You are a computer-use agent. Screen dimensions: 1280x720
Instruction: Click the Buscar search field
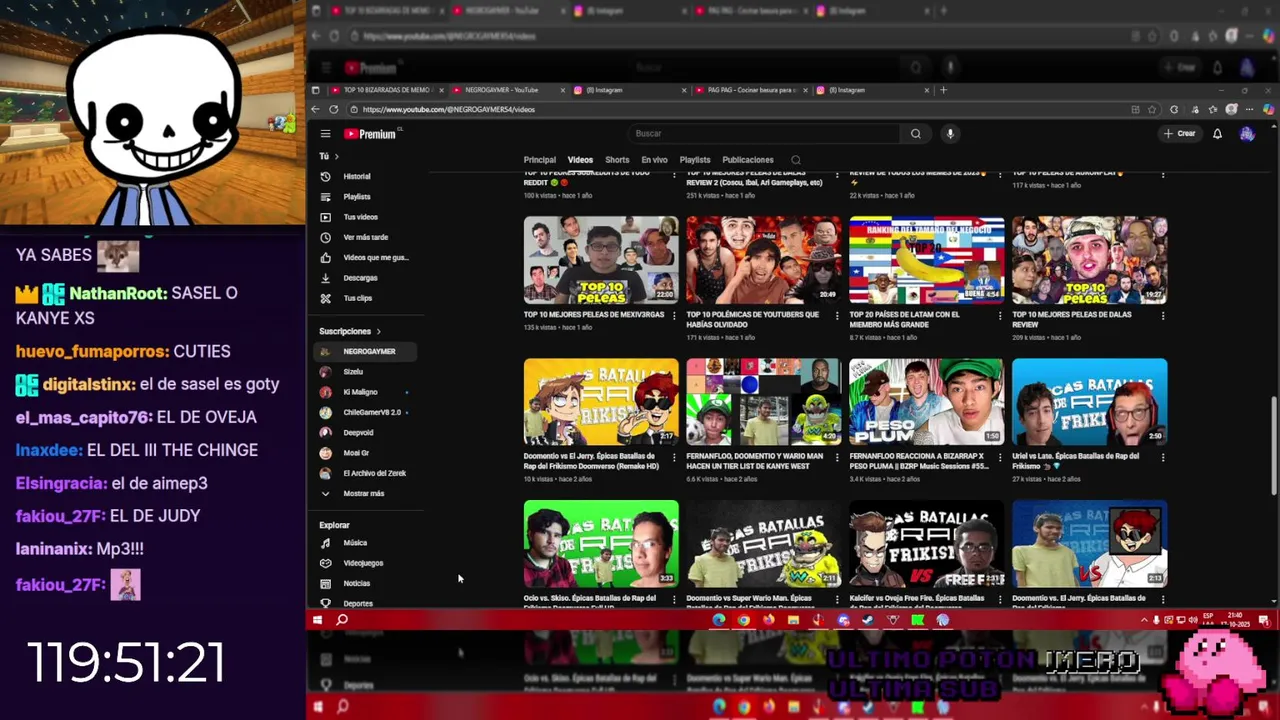coord(764,134)
